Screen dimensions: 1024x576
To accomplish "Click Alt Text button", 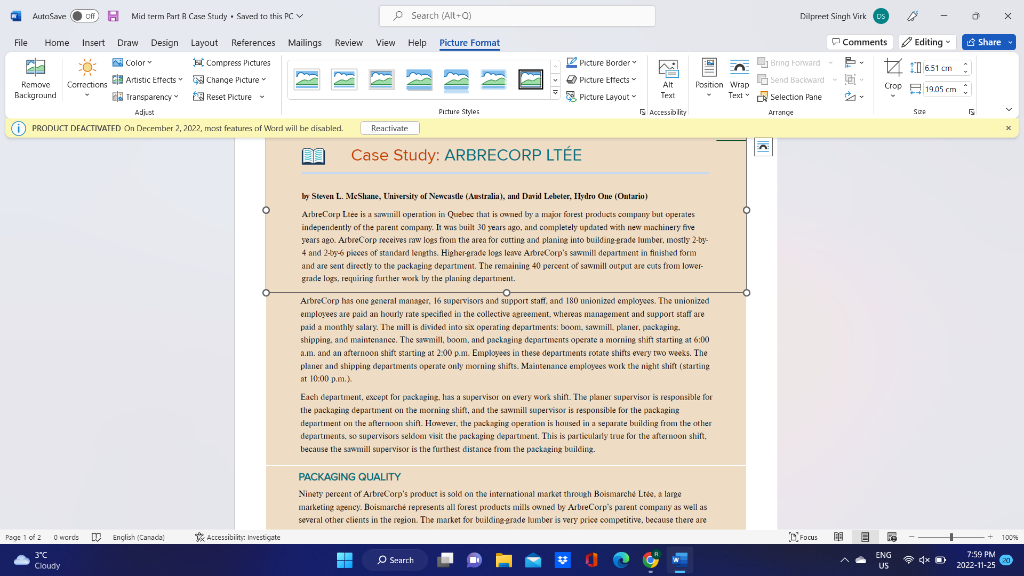I will pyautogui.click(x=667, y=79).
